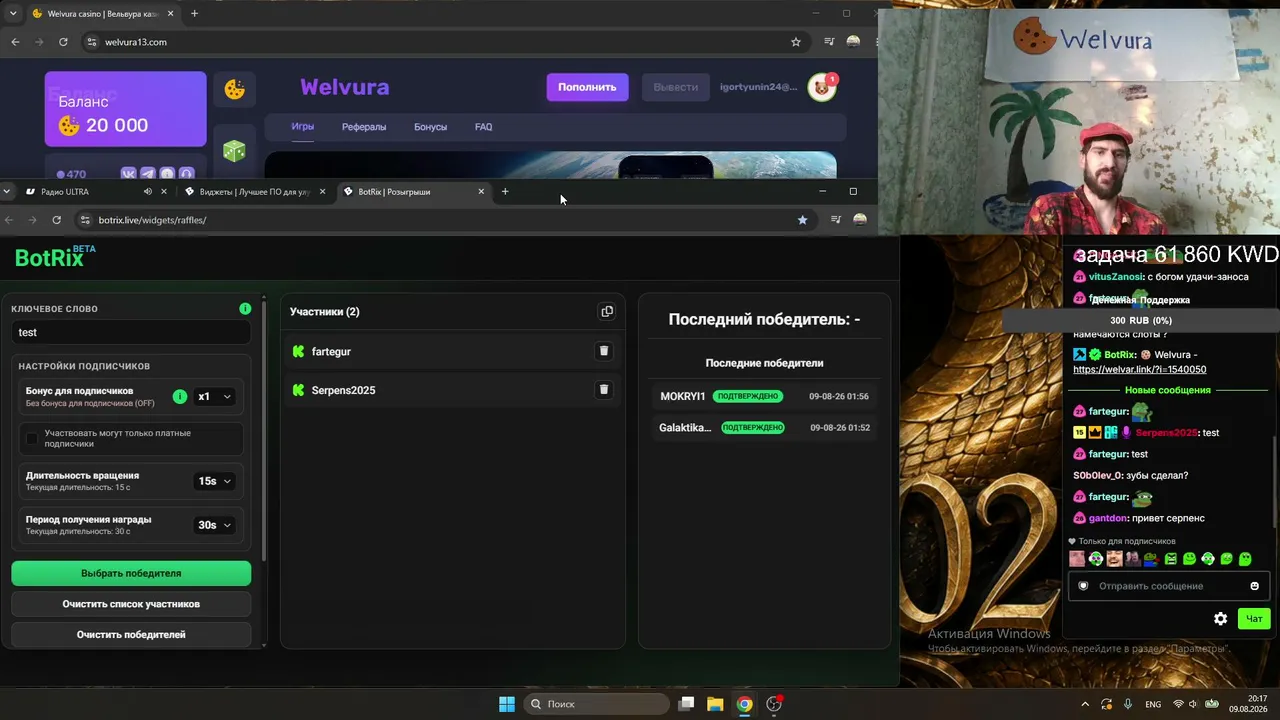Image resolution: width=1280 pixels, height=720 pixels.
Task: Open a new tab in BotRix window
Action: coord(505,191)
